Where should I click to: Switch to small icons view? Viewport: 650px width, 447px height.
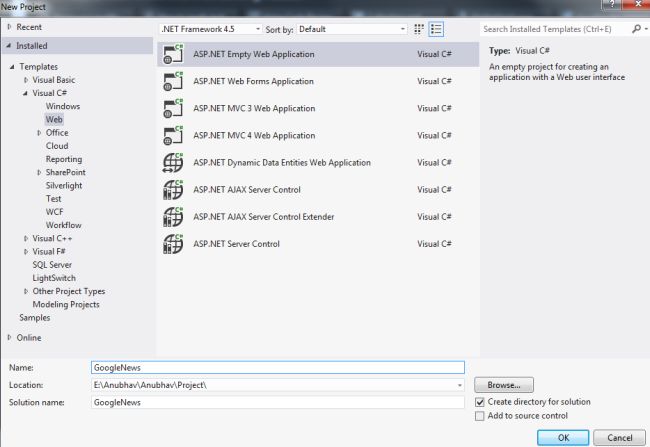point(419,29)
